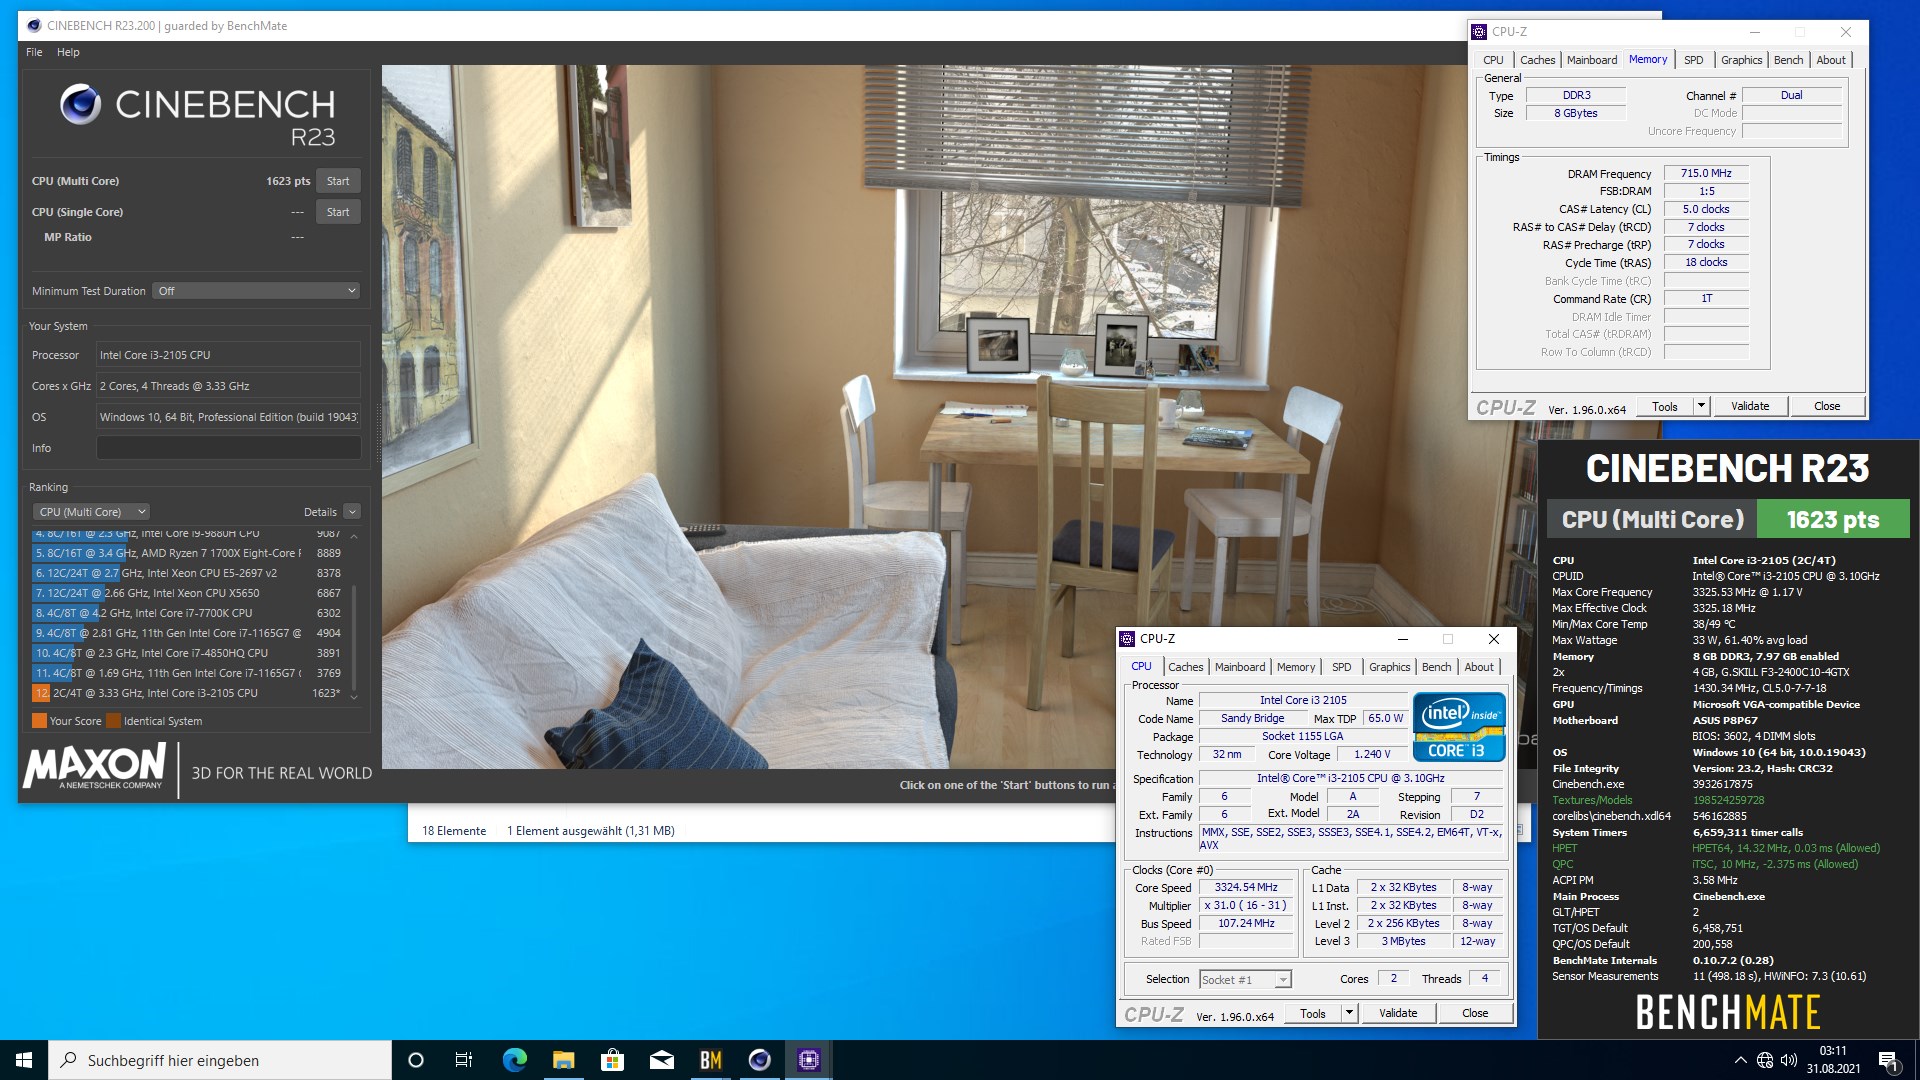This screenshot has width=1920, height=1080.
Task: Open Task View in the taskbar
Action: [464, 1060]
